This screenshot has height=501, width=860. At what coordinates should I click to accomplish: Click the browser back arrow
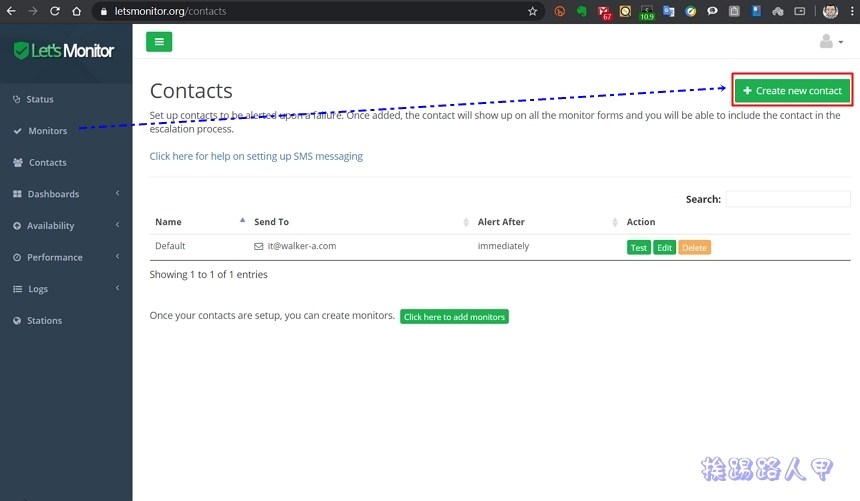[11, 11]
